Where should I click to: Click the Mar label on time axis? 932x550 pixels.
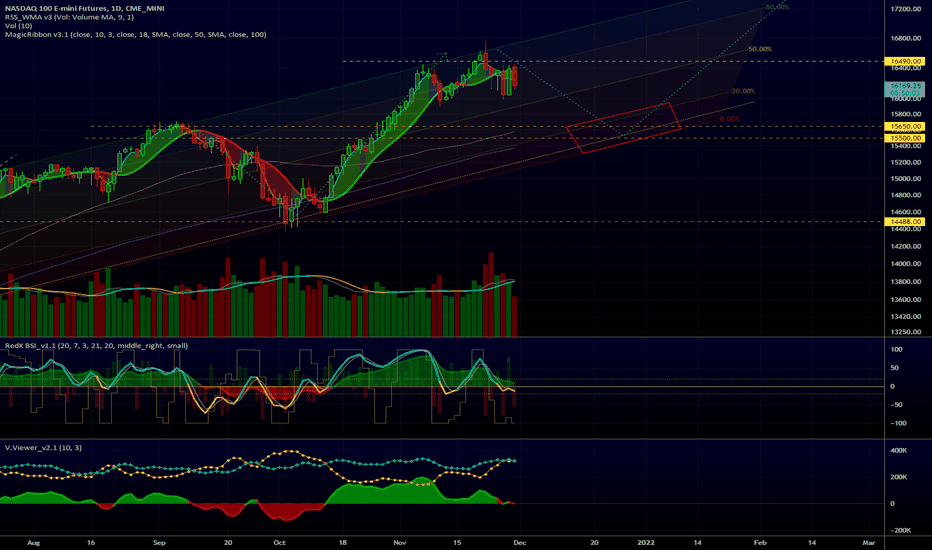pos(869,543)
